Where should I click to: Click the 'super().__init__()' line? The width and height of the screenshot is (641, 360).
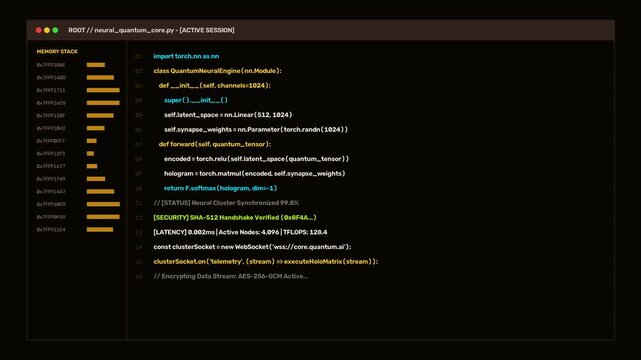tap(196, 100)
